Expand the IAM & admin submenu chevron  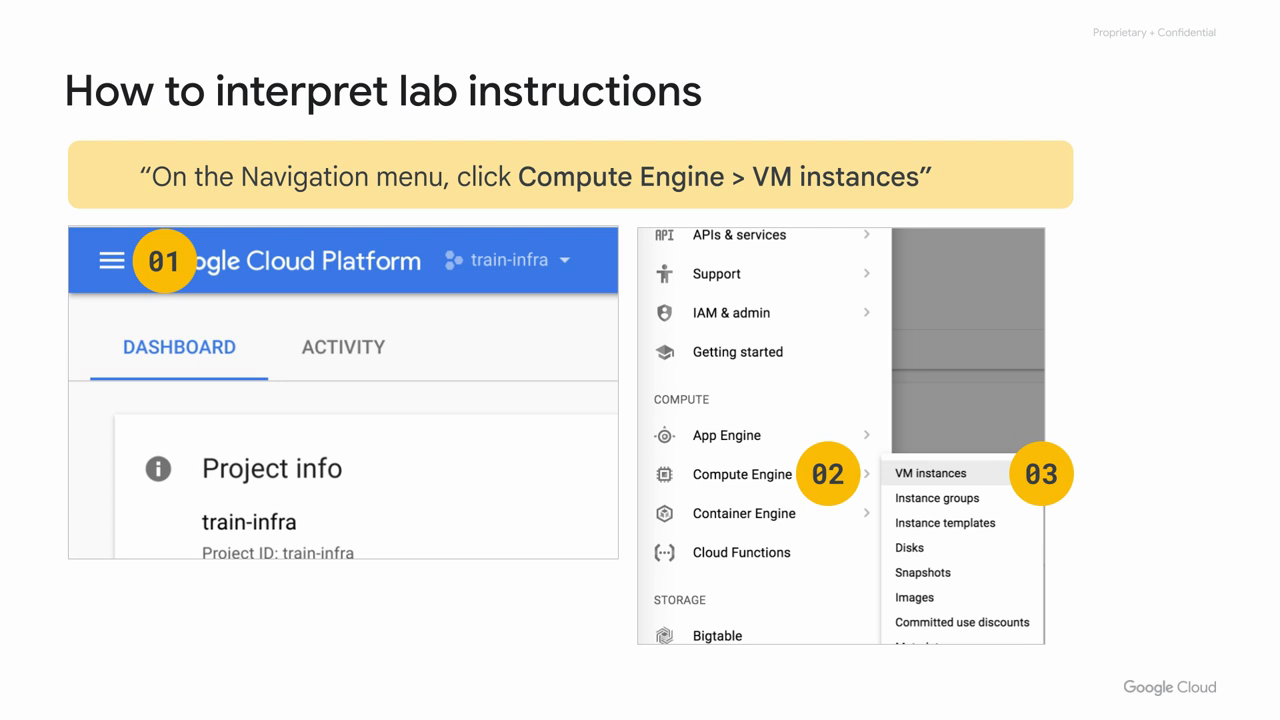pyautogui.click(x=866, y=312)
